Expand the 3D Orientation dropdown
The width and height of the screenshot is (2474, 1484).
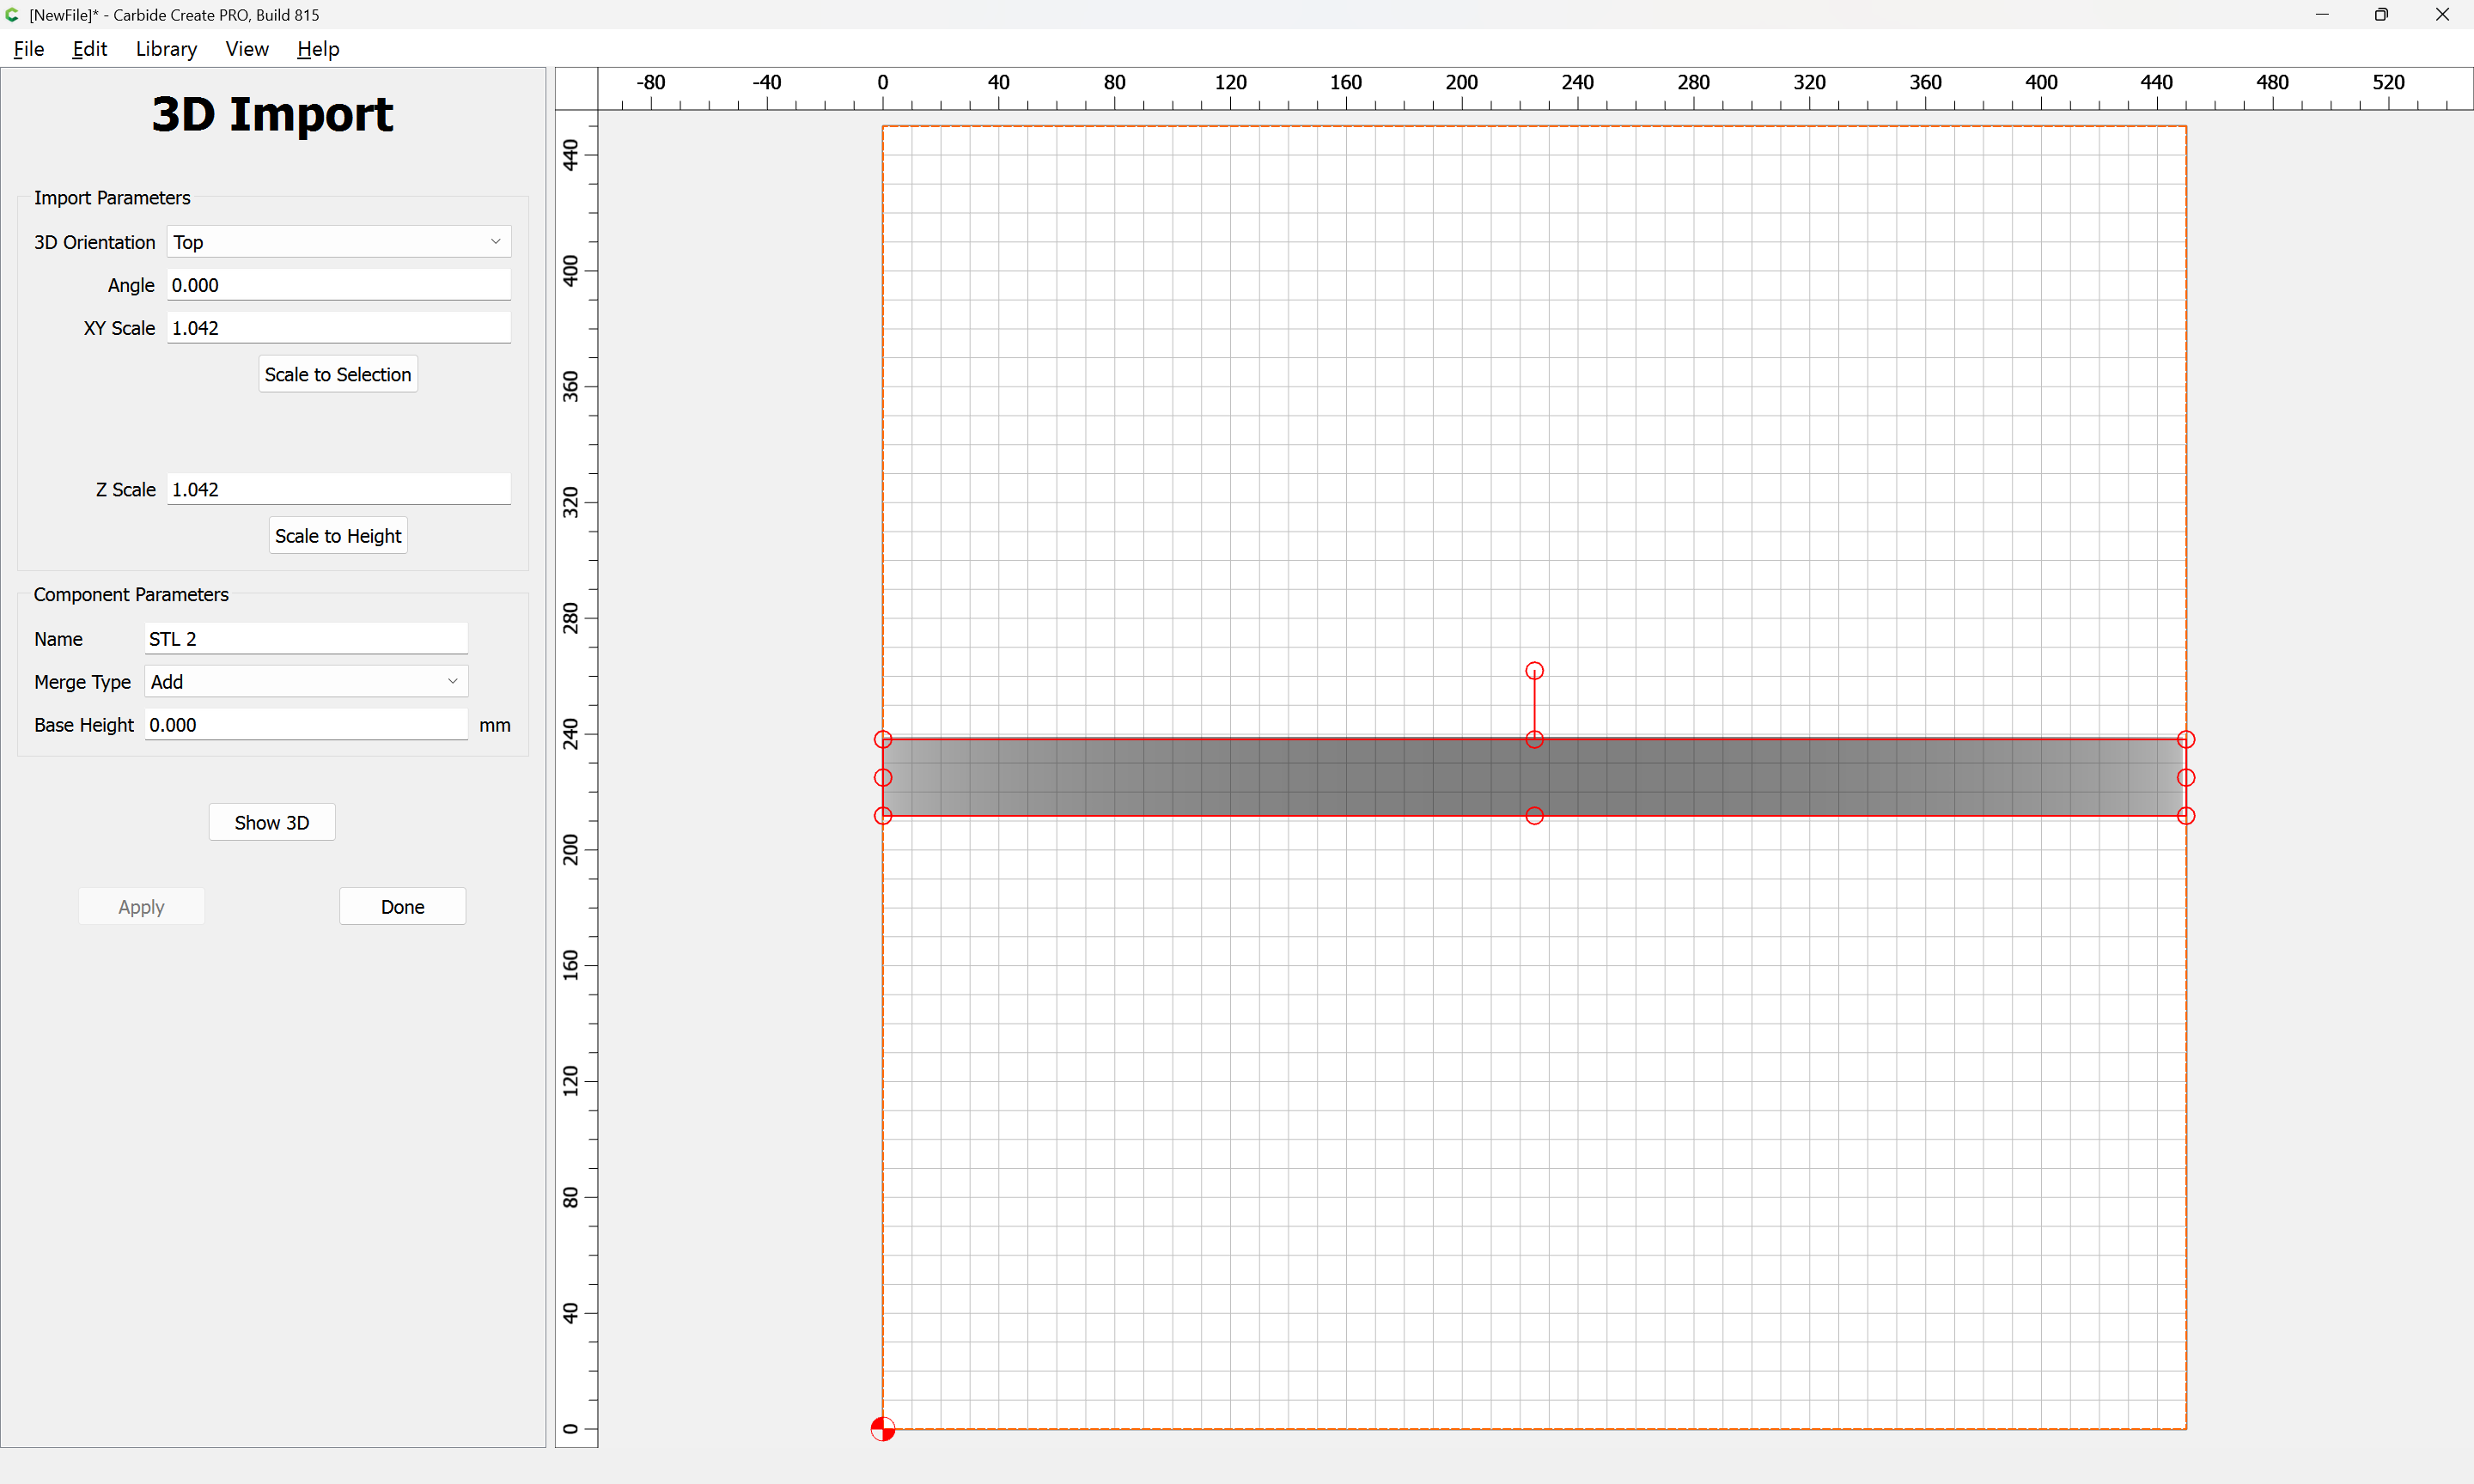pyautogui.click(x=339, y=242)
